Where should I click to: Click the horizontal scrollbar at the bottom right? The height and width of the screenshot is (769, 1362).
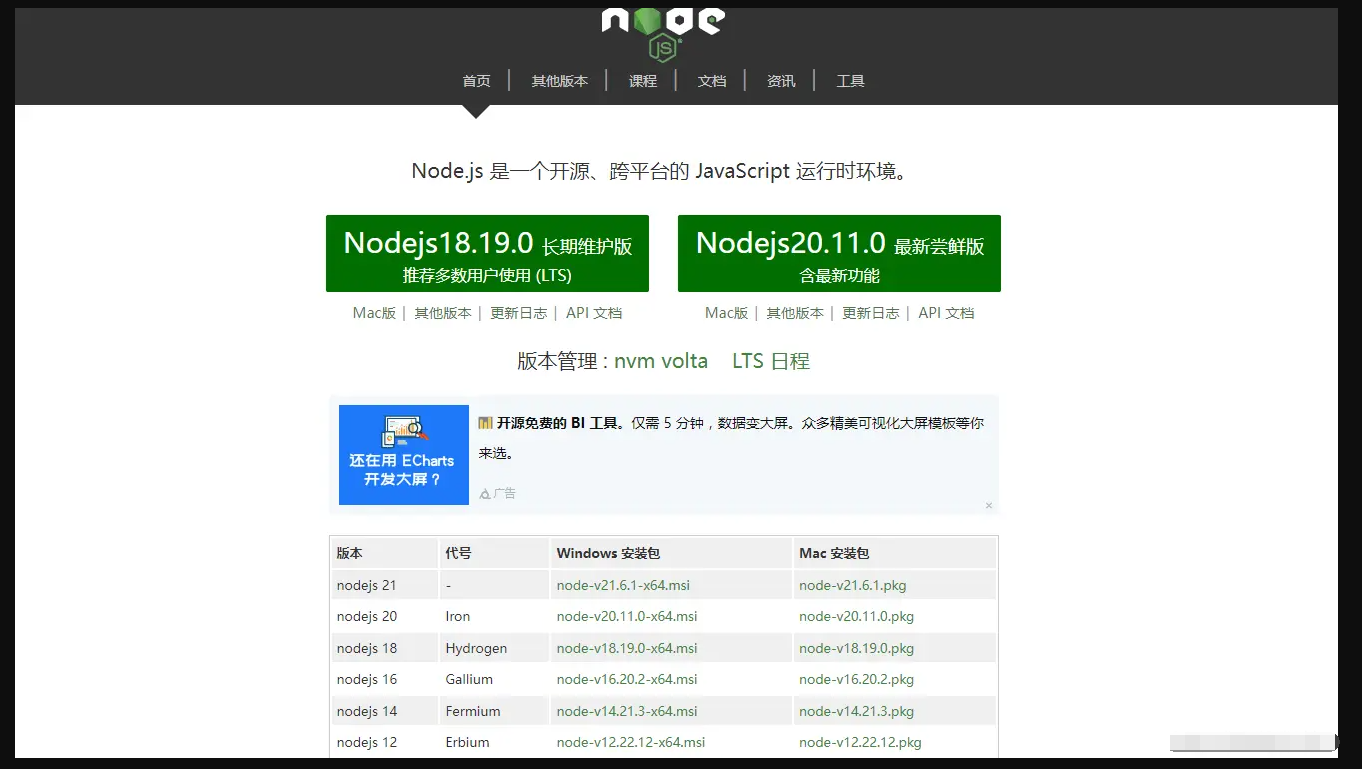tap(1251, 743)
